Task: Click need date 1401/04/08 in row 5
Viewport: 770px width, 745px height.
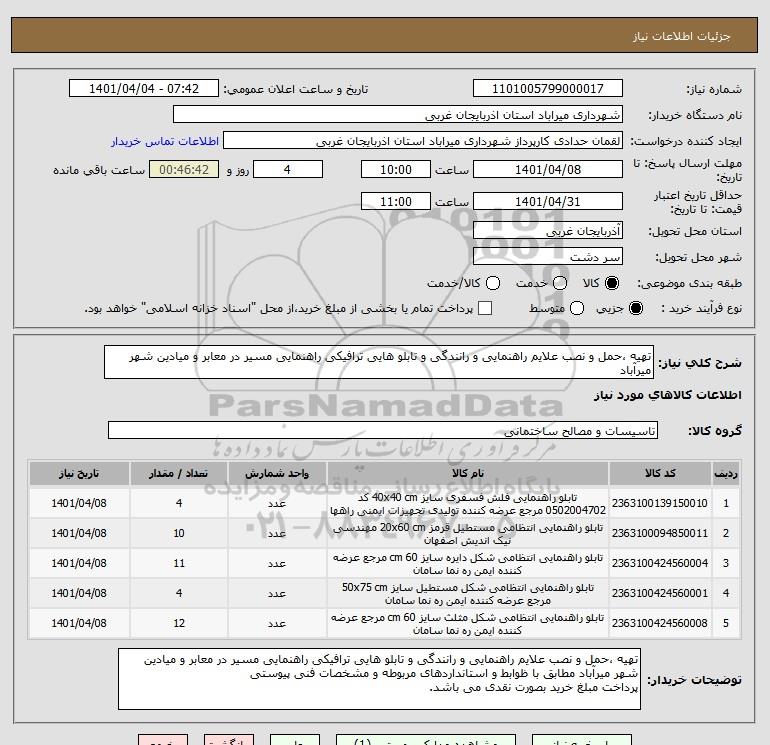Action: [79, 624]
